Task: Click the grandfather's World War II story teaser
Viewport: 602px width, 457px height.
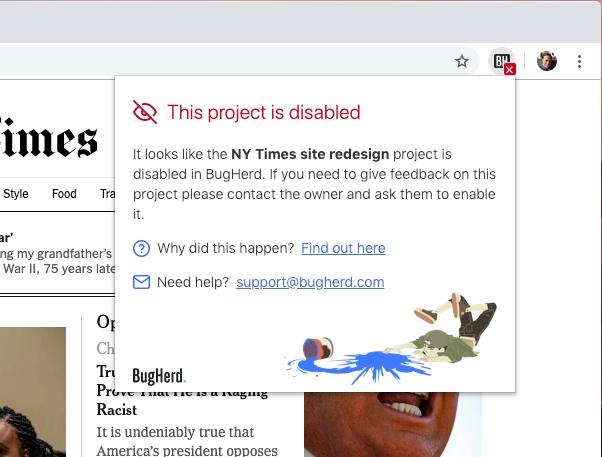Action: click(57, 253)
